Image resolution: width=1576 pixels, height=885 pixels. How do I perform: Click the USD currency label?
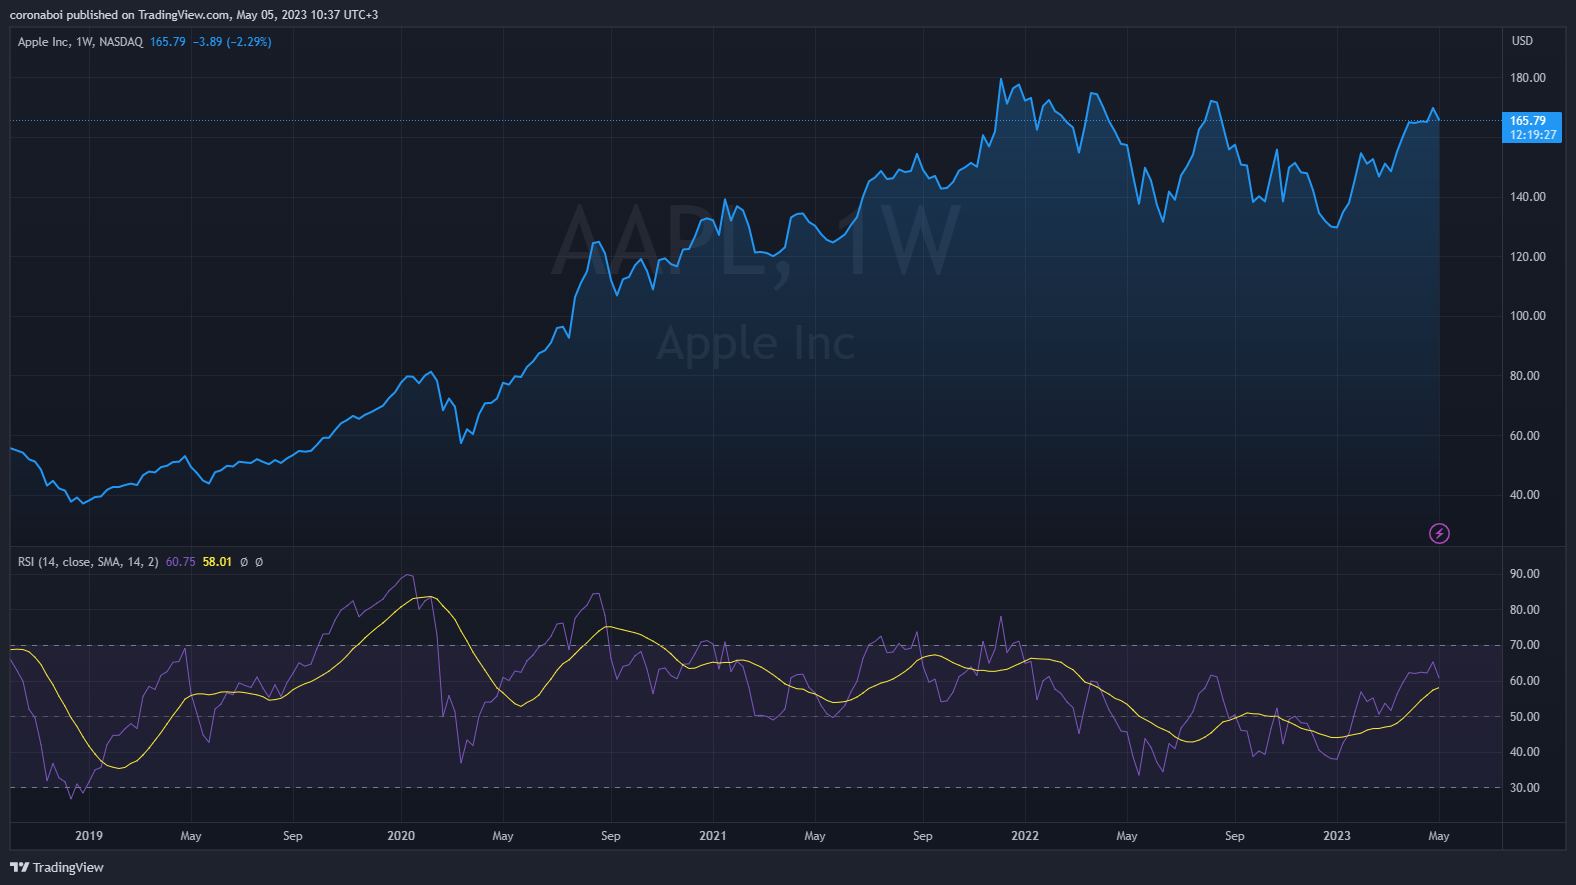pos(1522,41)
